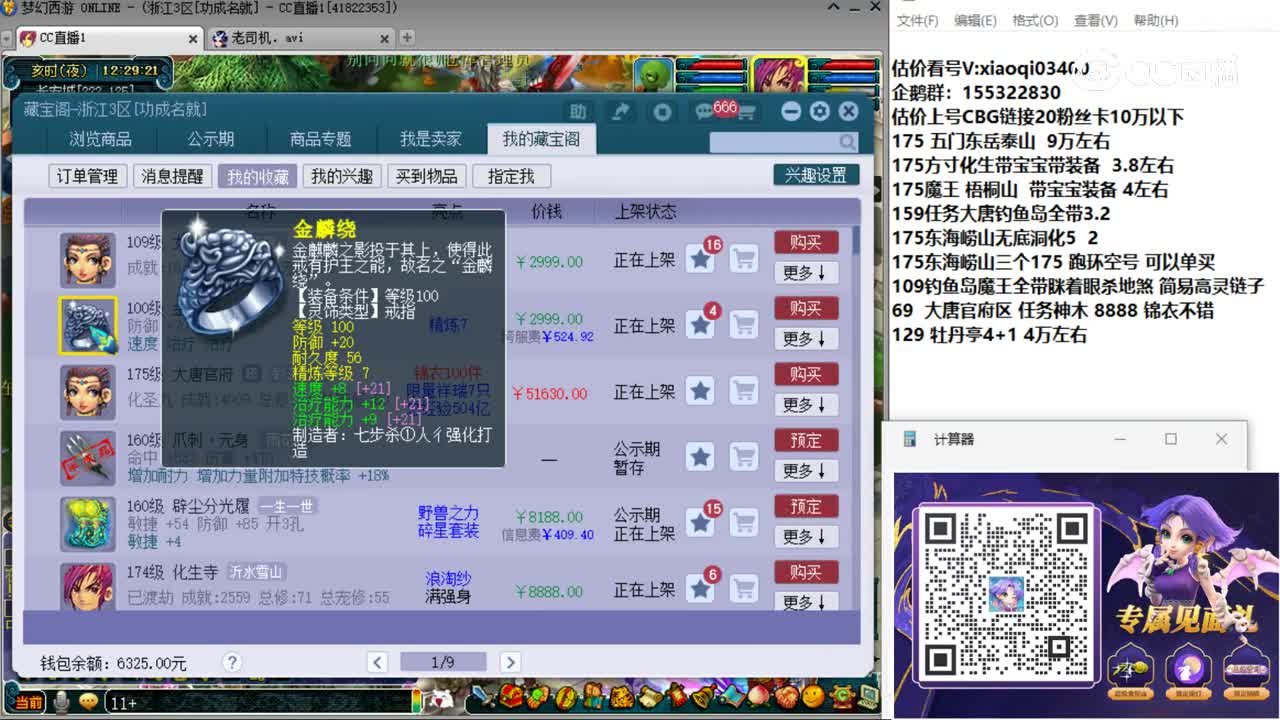Add the ring item to cart
Viewport: 1280px width, 720px height.
click(743, 325)
